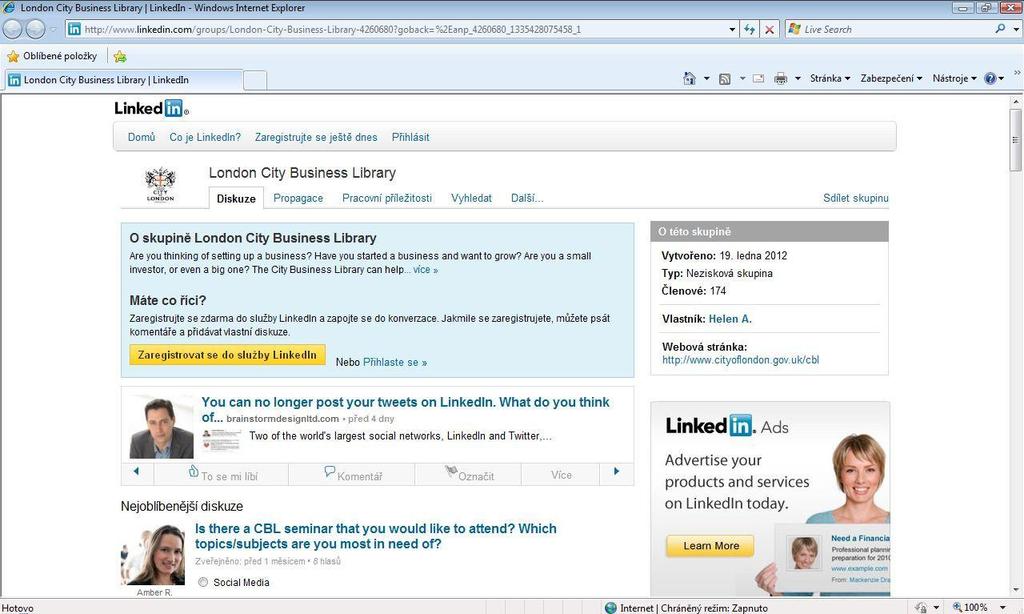The width and height of the screenshot is (1024, 614).
Task: Click the RSS feeds icon in command bar
Action: (724, 79)
